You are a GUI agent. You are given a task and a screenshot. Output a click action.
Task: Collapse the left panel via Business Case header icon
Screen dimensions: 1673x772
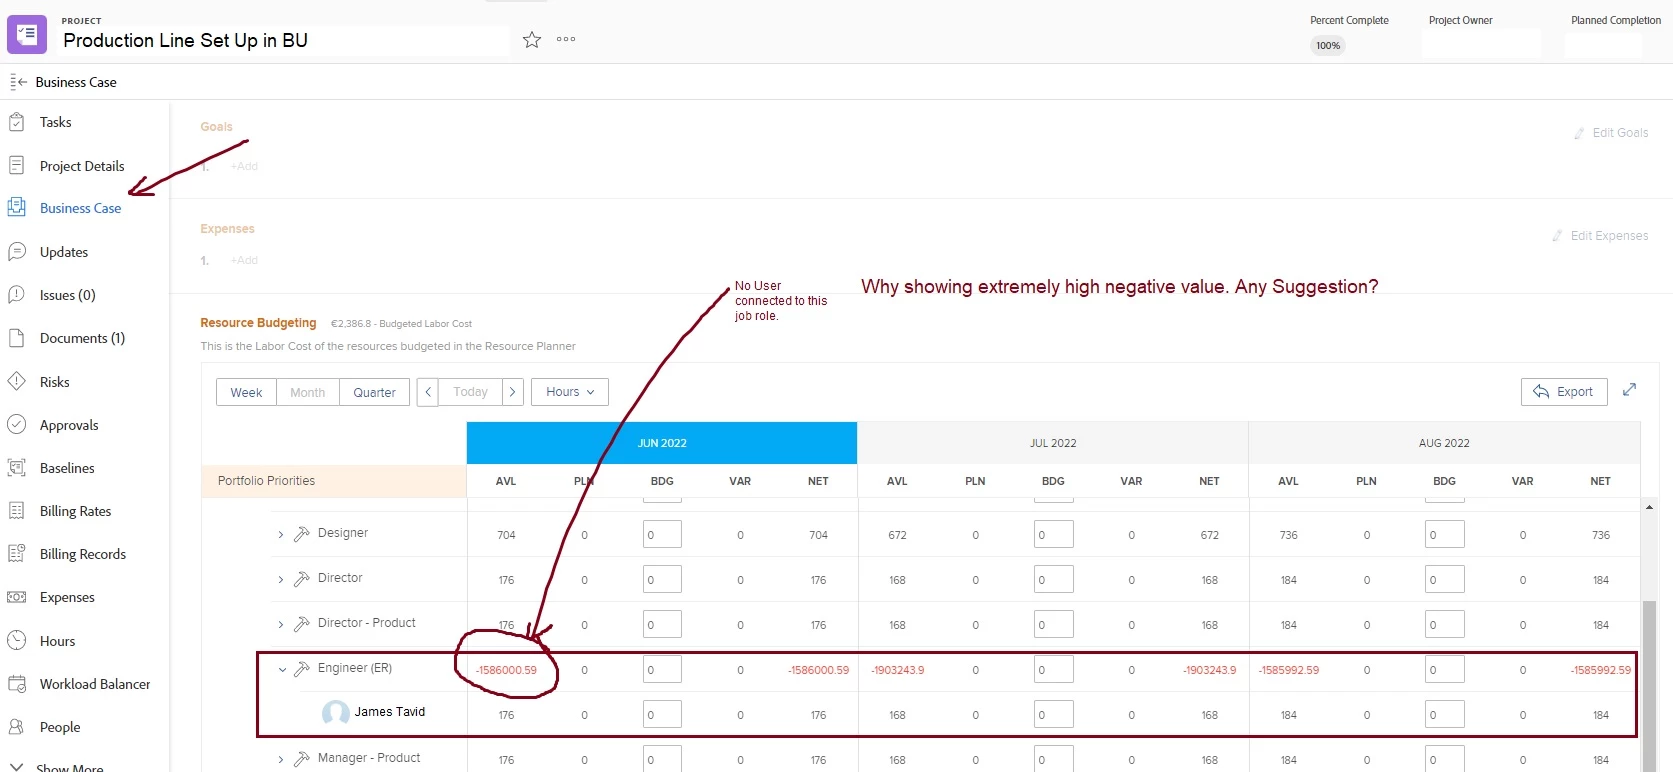click(x=17, y=82)
